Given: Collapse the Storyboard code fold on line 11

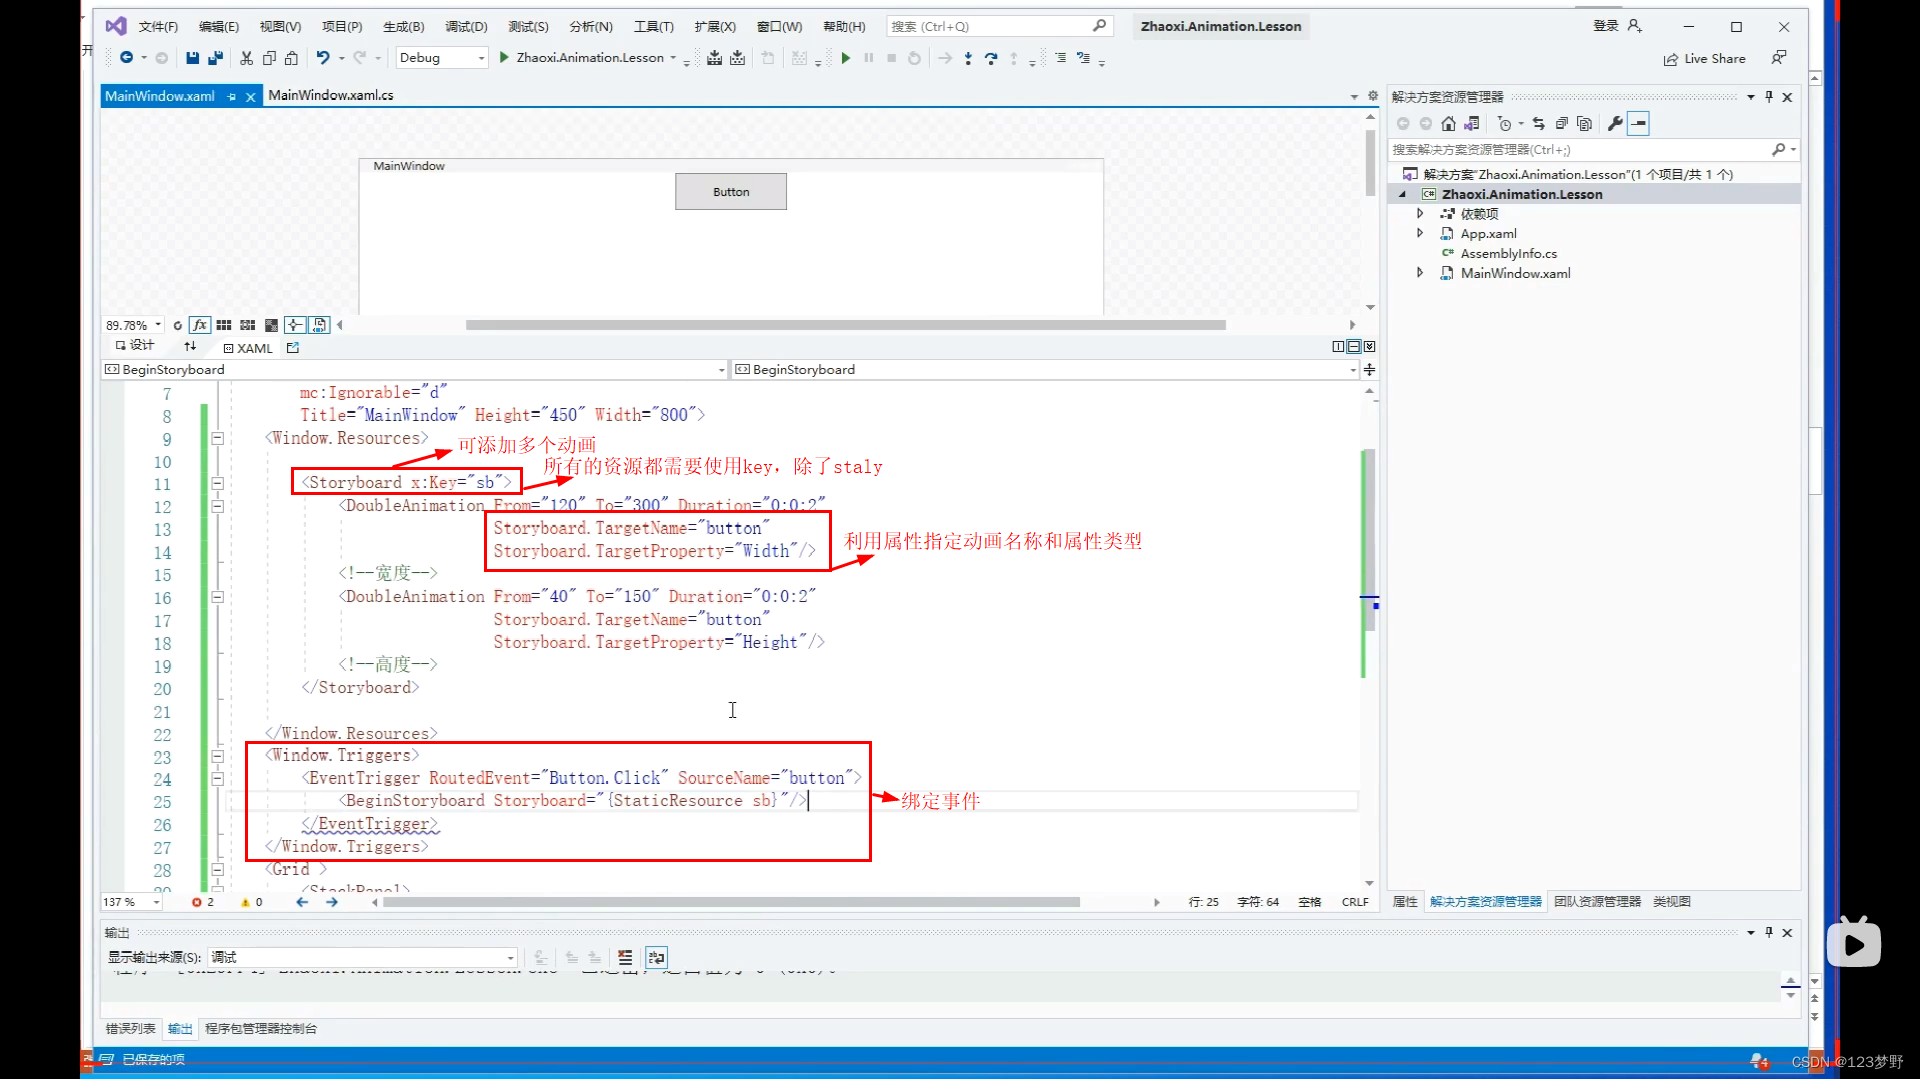Looking at the screenshot, I should pyautogui.click(x=217, y=483).
